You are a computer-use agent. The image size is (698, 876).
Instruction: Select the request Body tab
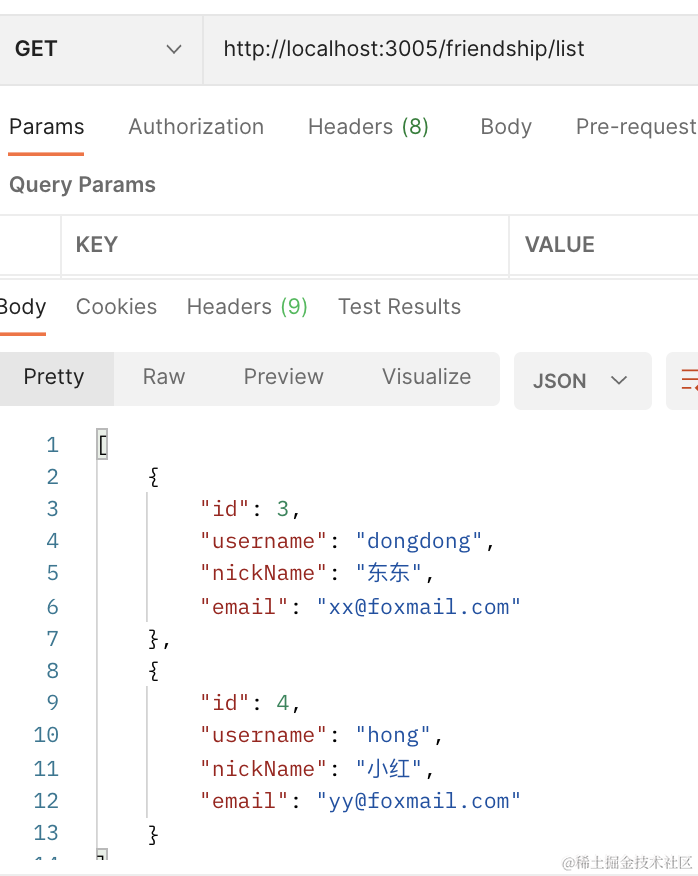(x=505, y=127)
